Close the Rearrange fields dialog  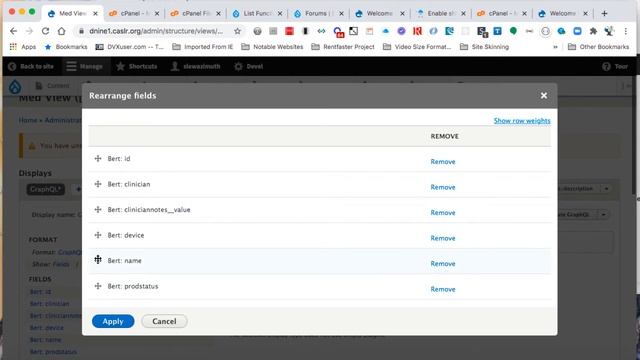pyautogui.click(x=544, y=96)
